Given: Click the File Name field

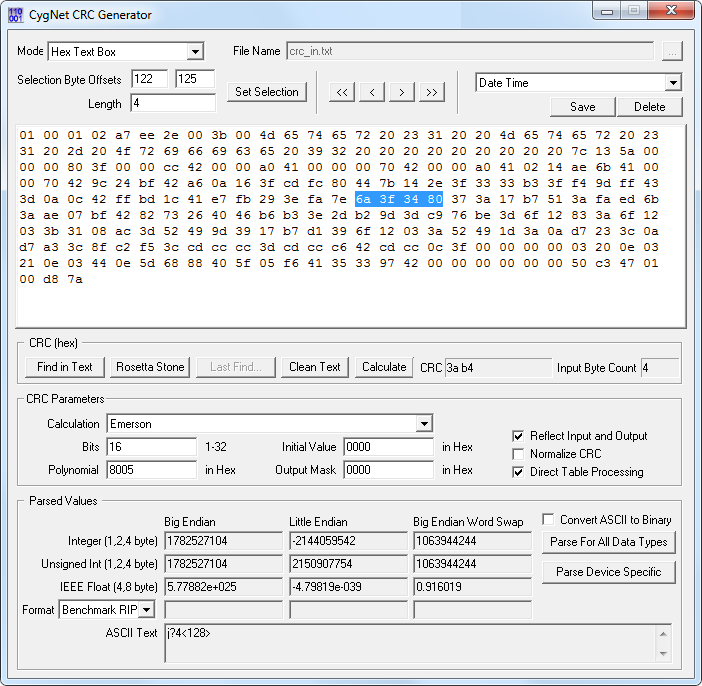Looking at the screenshot, I should click(470, 51).
